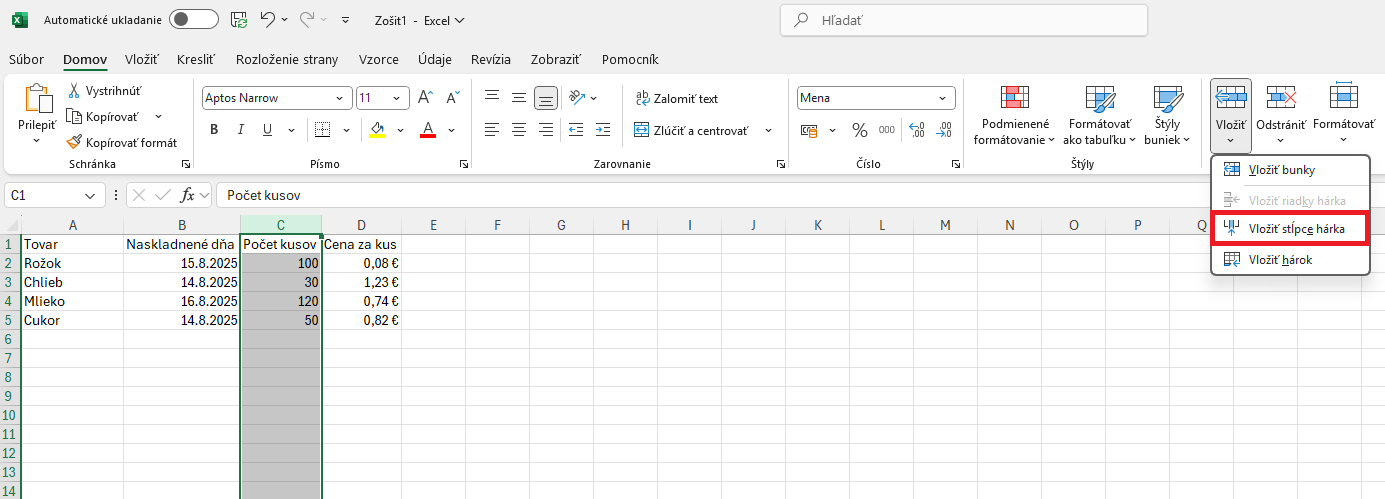The image size is (1385, 499).
Task: Open Podmienené formátovanie menu
Action: [x=1015, y=115]
